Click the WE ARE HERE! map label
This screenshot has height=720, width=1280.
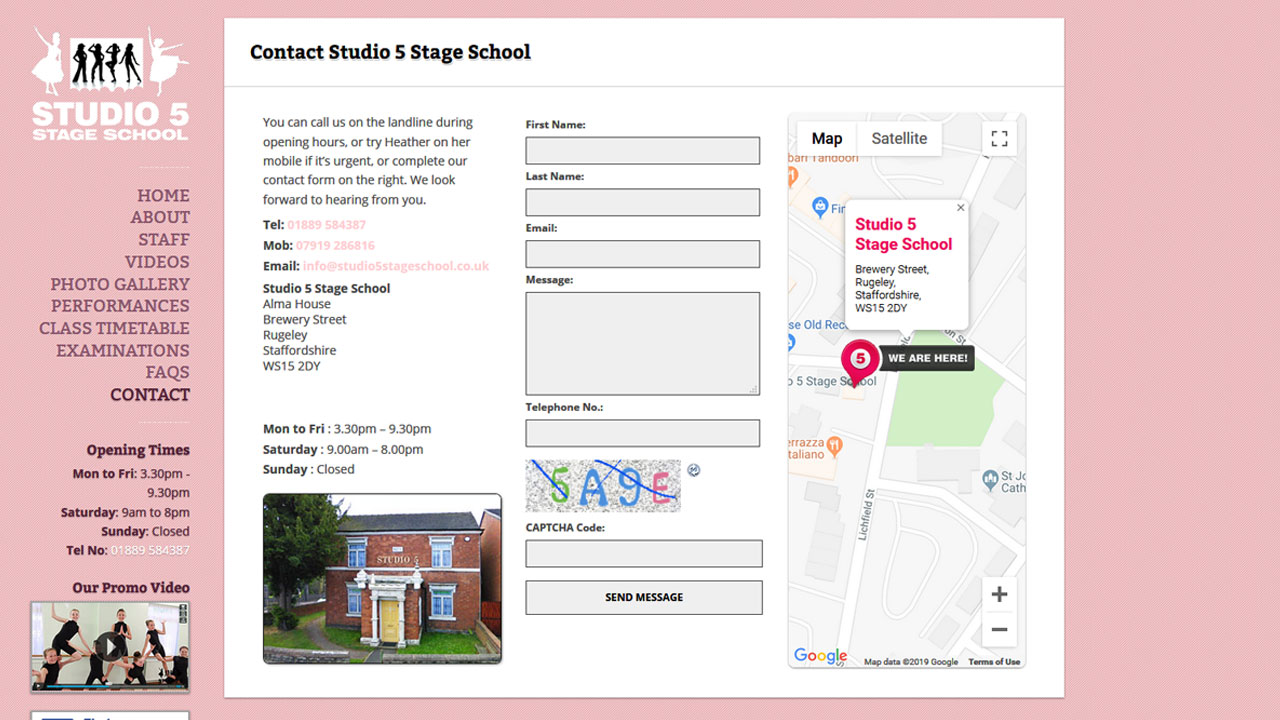(927, 358)
